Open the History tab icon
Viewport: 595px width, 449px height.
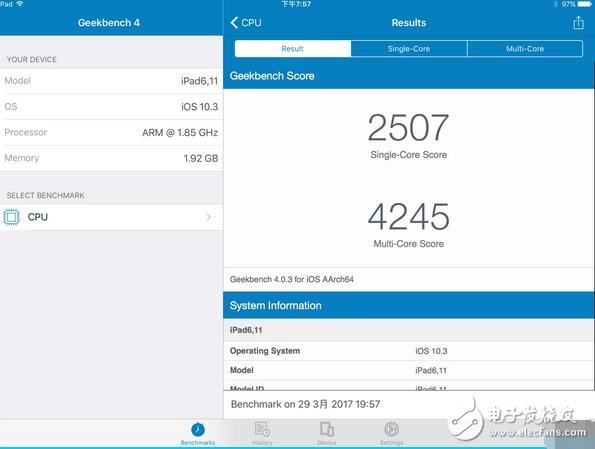262,429
